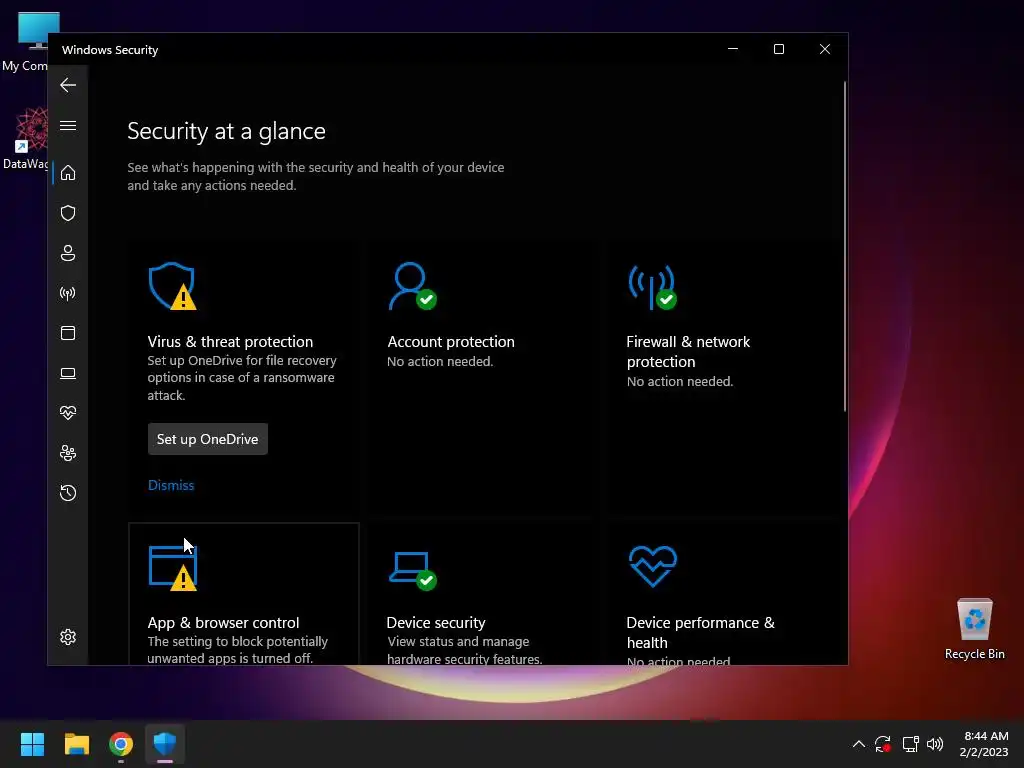
Task: Open the Virus & threat protection heading
Action: tap(230, 342)
